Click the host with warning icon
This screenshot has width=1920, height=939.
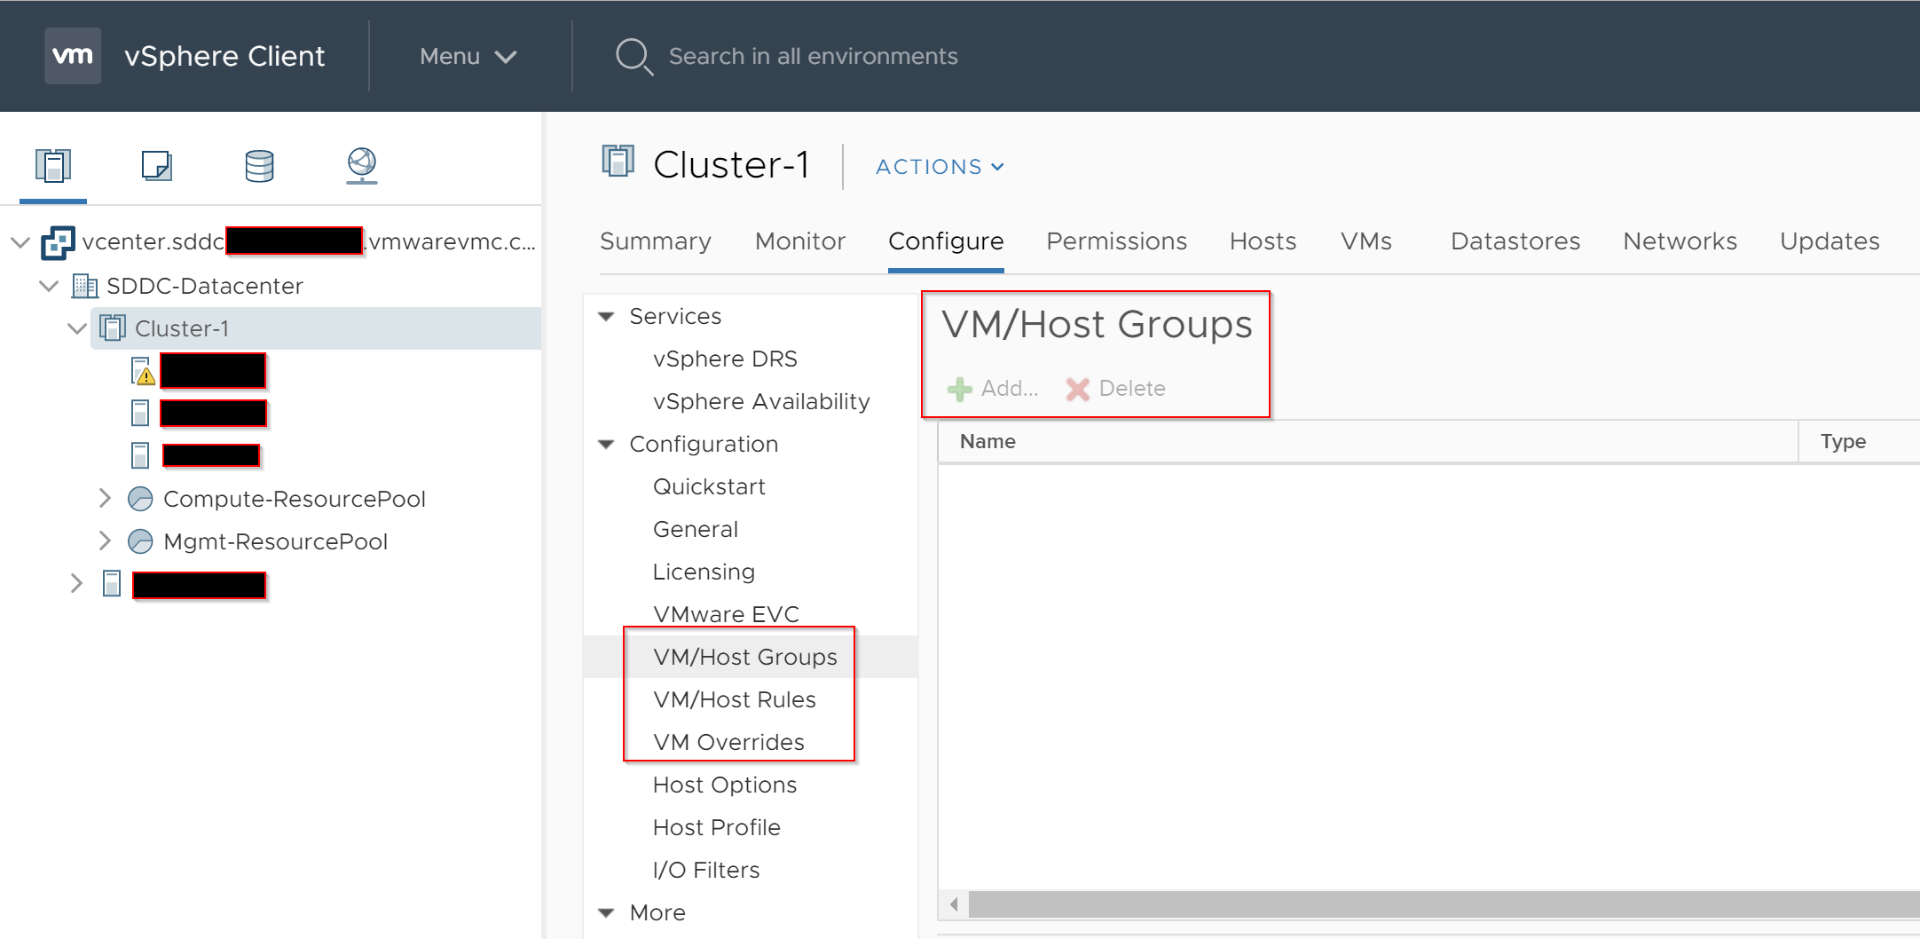coord(143,371)
